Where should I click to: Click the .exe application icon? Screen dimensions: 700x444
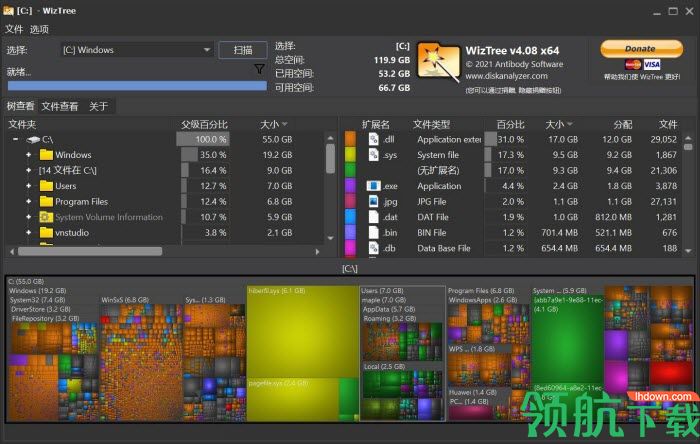[374, 186]
